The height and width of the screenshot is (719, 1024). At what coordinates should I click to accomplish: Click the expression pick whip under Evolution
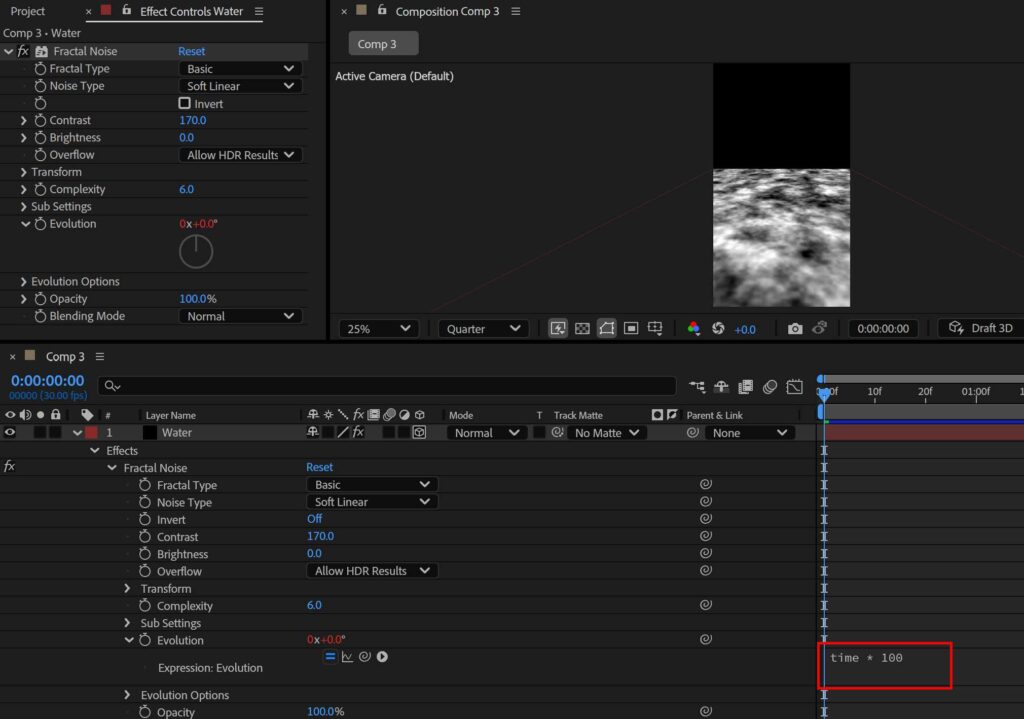click(364, 657)
